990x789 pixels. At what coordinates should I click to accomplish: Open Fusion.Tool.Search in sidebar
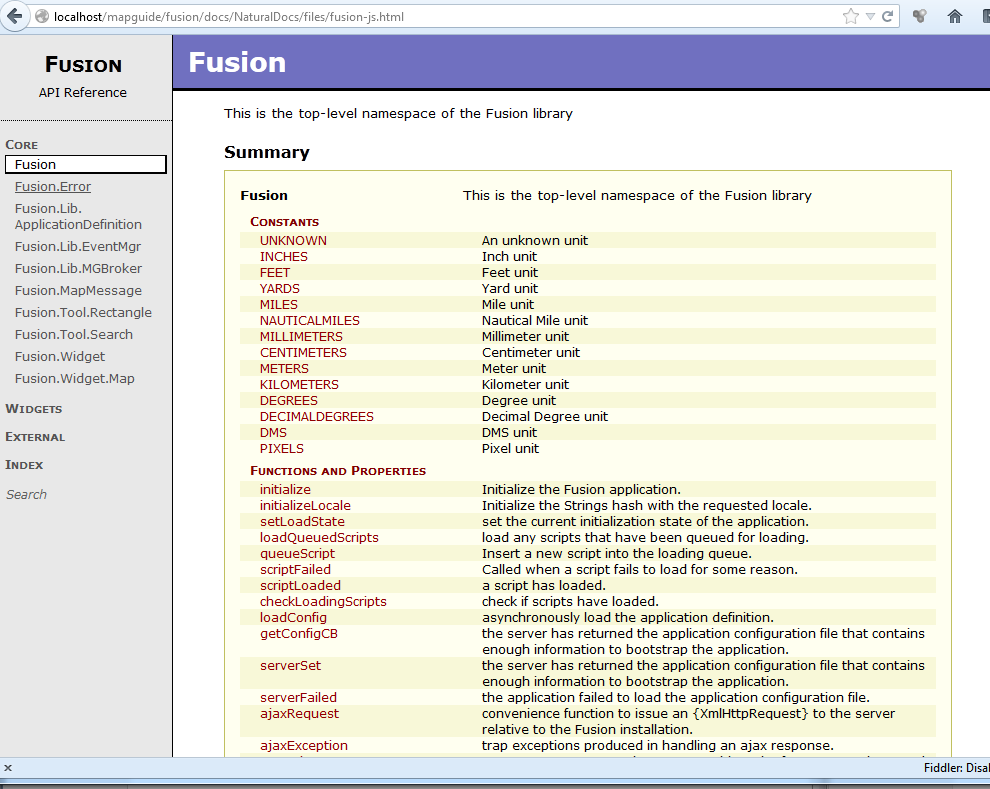coord(74,335)
